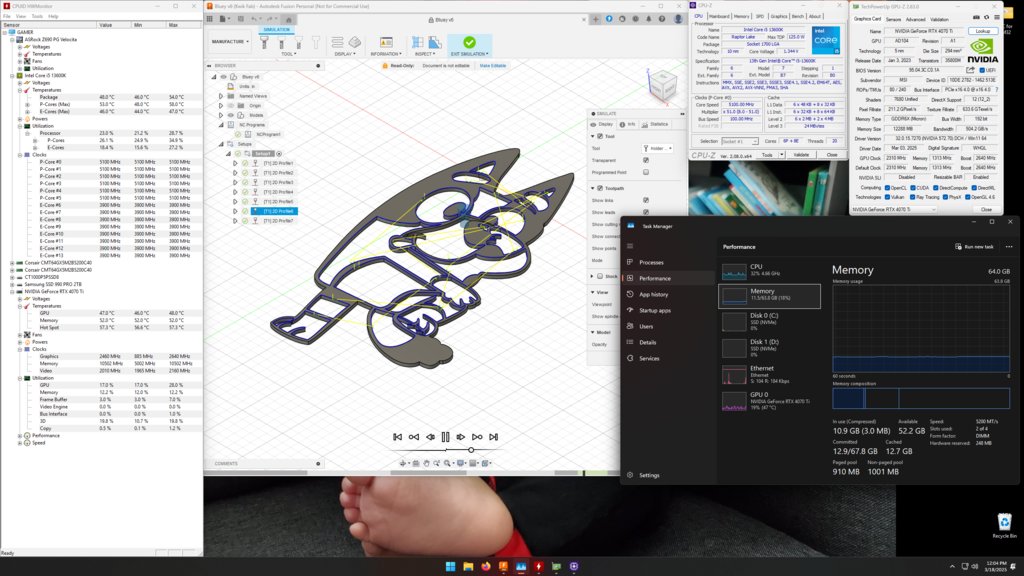The height and width of the screenshot is (576, 1024).
Task: Click GPU-Z BIOS share export icon
Action: pos(970,70)
